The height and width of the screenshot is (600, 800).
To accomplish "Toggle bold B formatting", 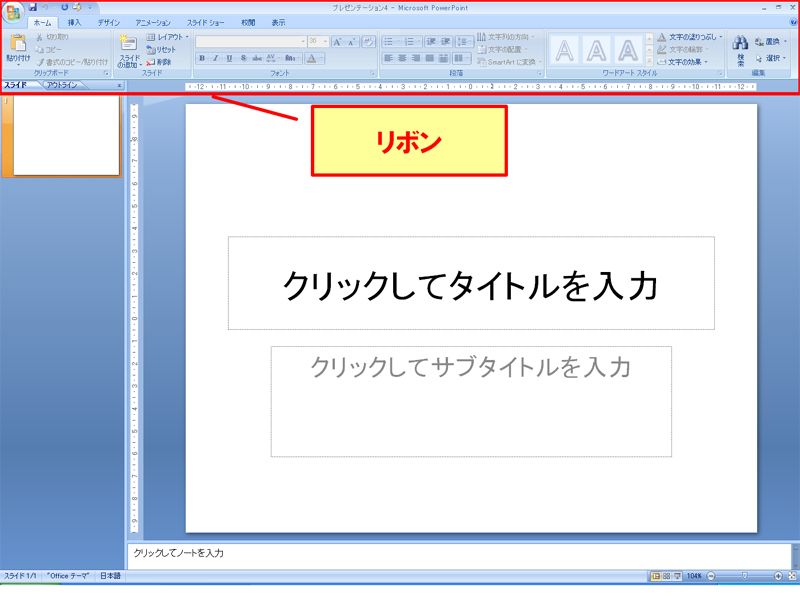I will tap(202, 58).
